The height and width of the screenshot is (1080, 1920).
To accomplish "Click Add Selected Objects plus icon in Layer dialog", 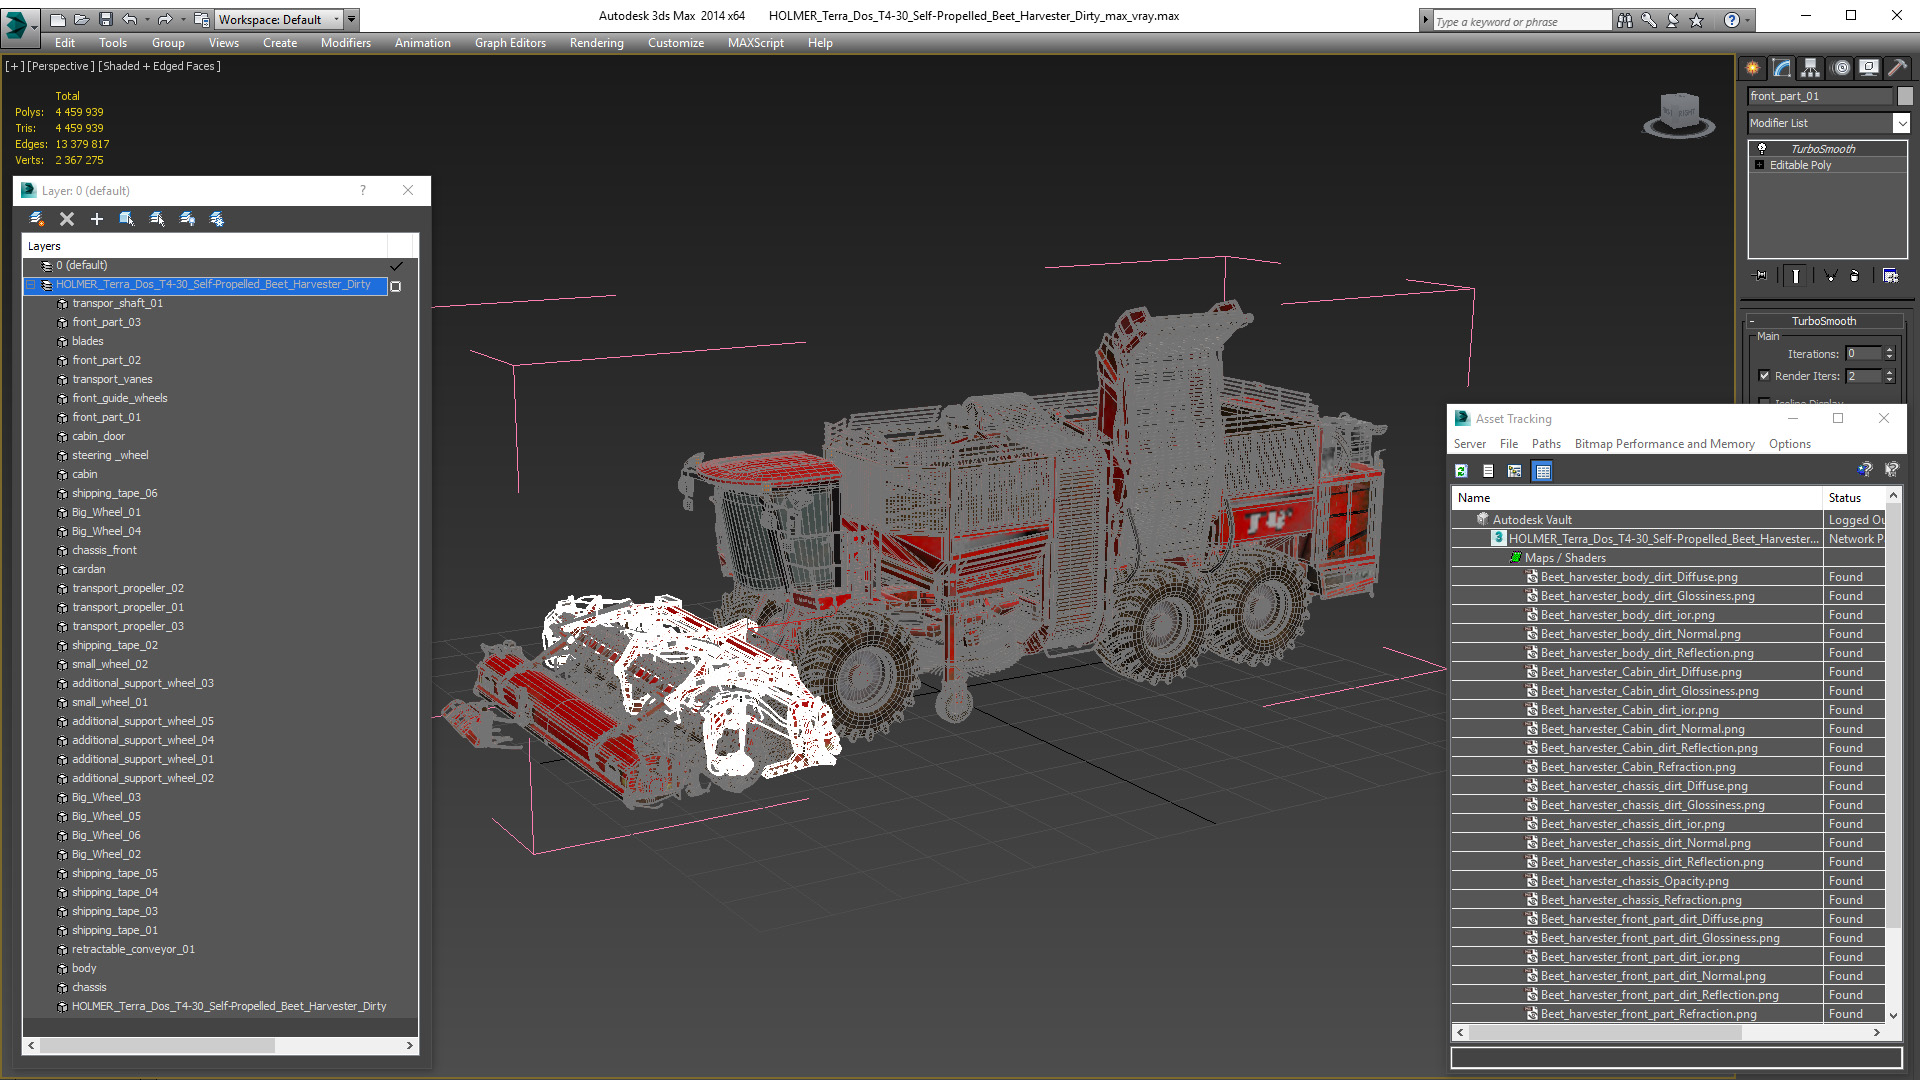I will (97, 219).
